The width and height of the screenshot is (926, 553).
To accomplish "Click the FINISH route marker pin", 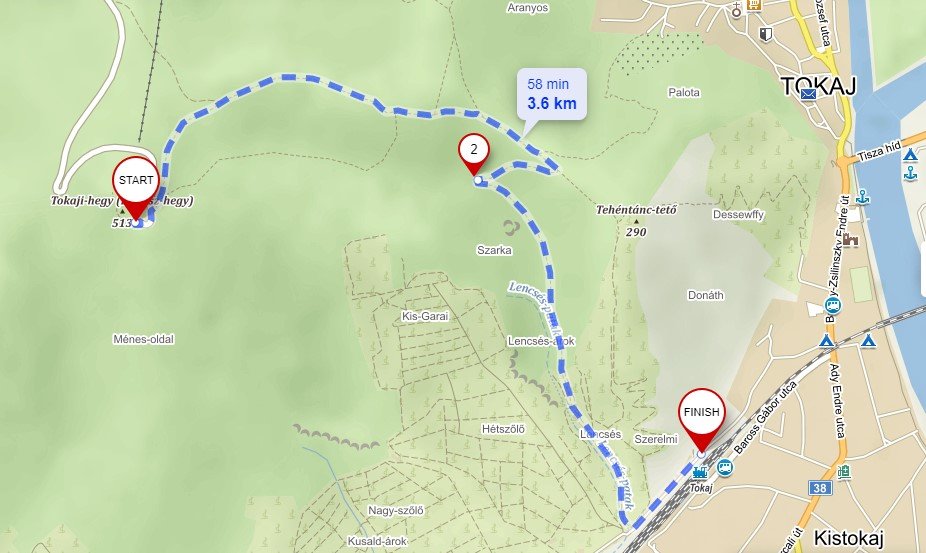I will coord(701,419).
